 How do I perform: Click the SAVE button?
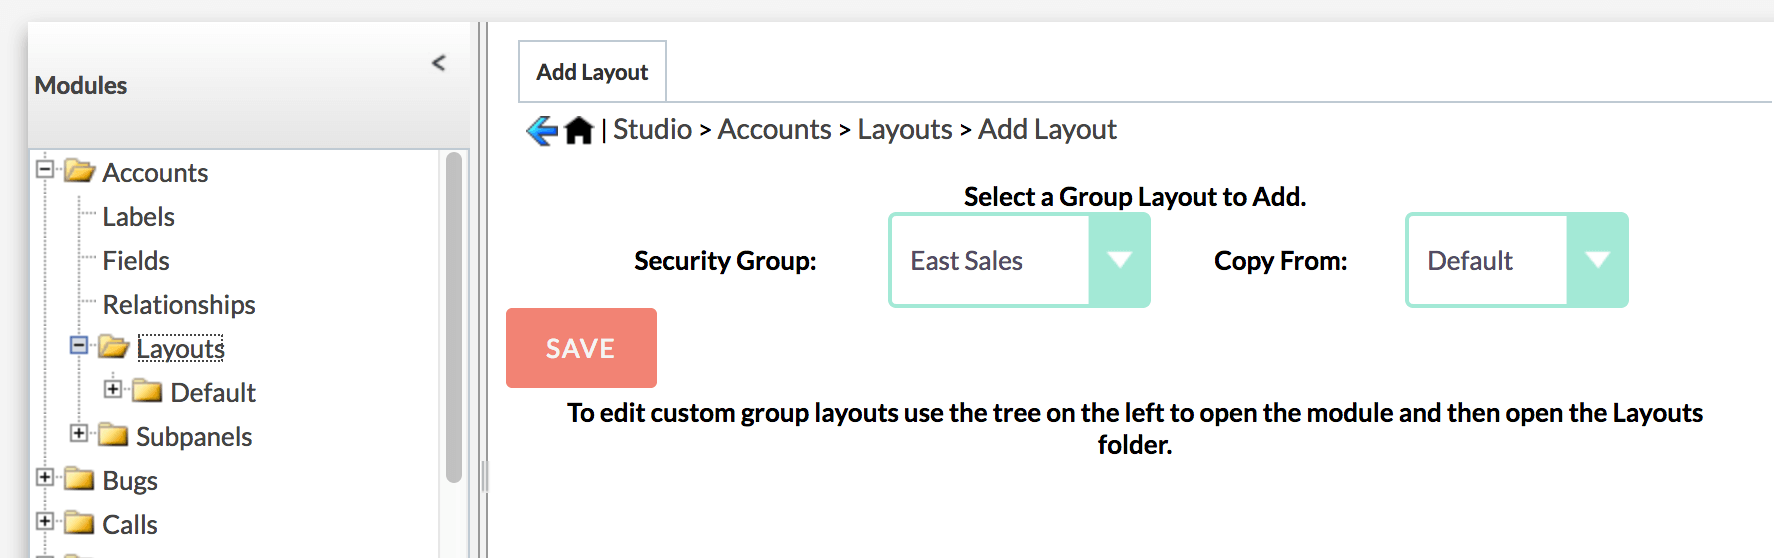581,348
